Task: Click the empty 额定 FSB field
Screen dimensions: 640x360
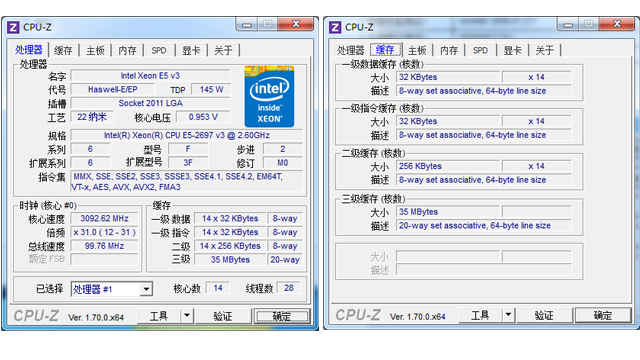Action: point(104,259)
